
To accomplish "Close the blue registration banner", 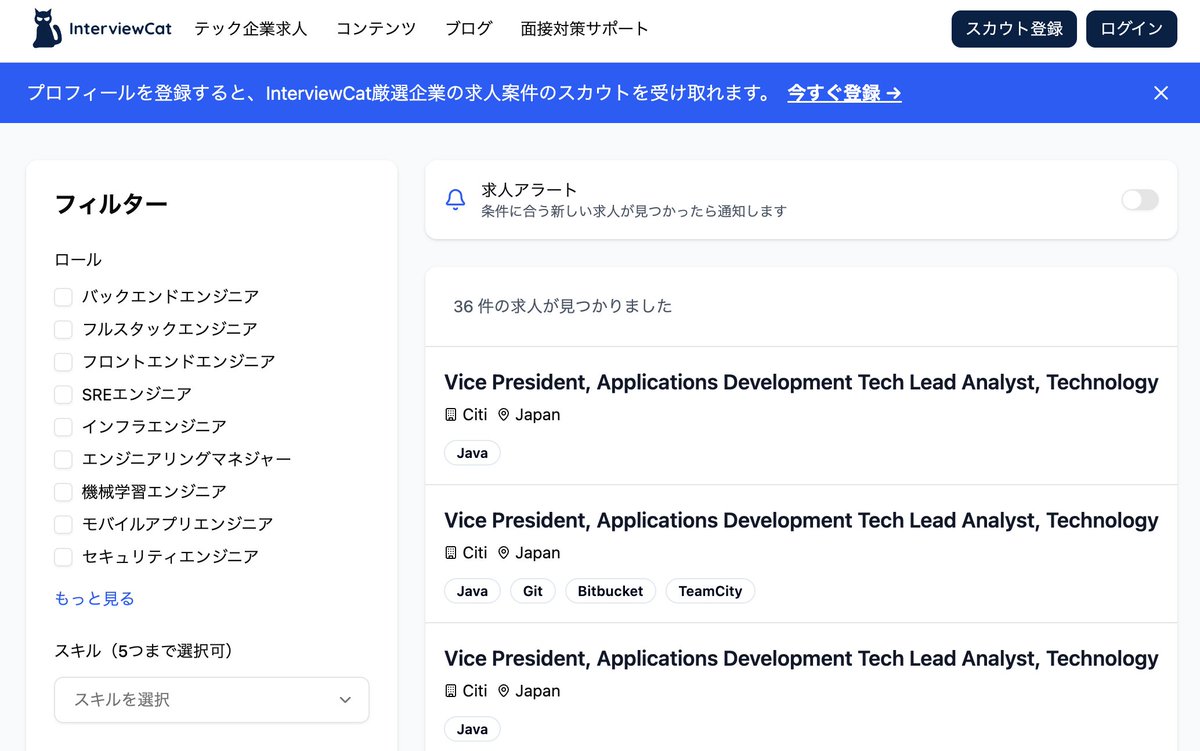I will point(1161,93).
